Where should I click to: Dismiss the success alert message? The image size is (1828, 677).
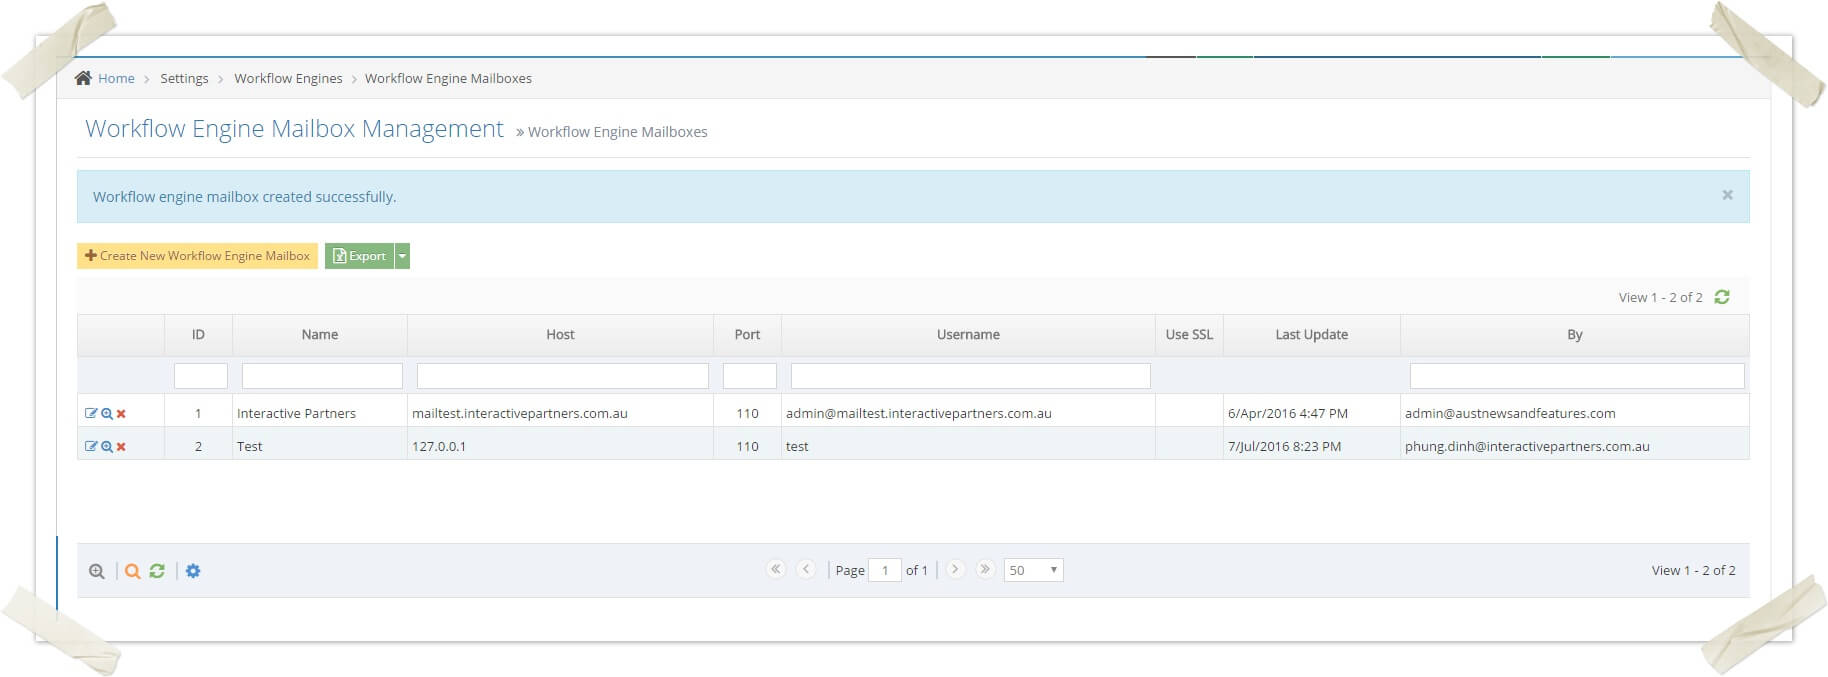click(1727, 195)
